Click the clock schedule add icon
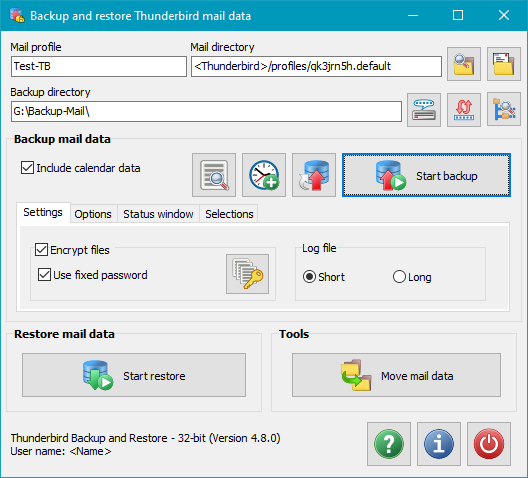Image resolution: width=528 pixels, height=478 pixels. coord(264,175)
